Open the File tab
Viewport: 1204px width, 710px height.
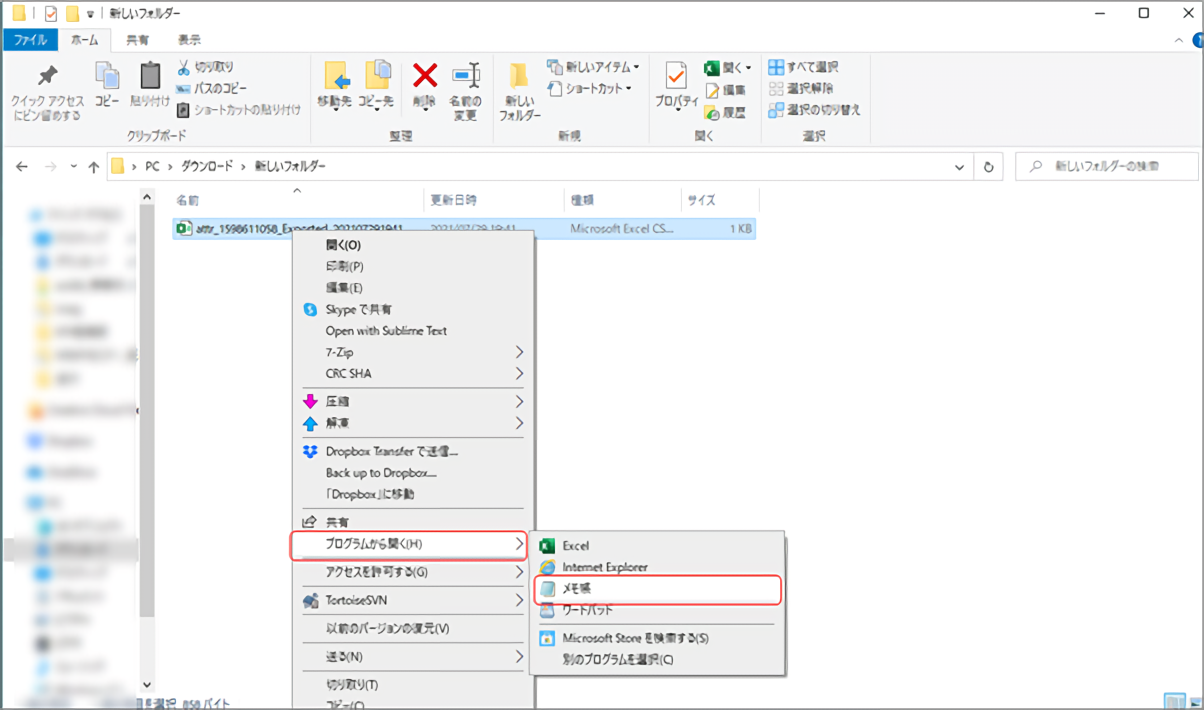(30, 40)
